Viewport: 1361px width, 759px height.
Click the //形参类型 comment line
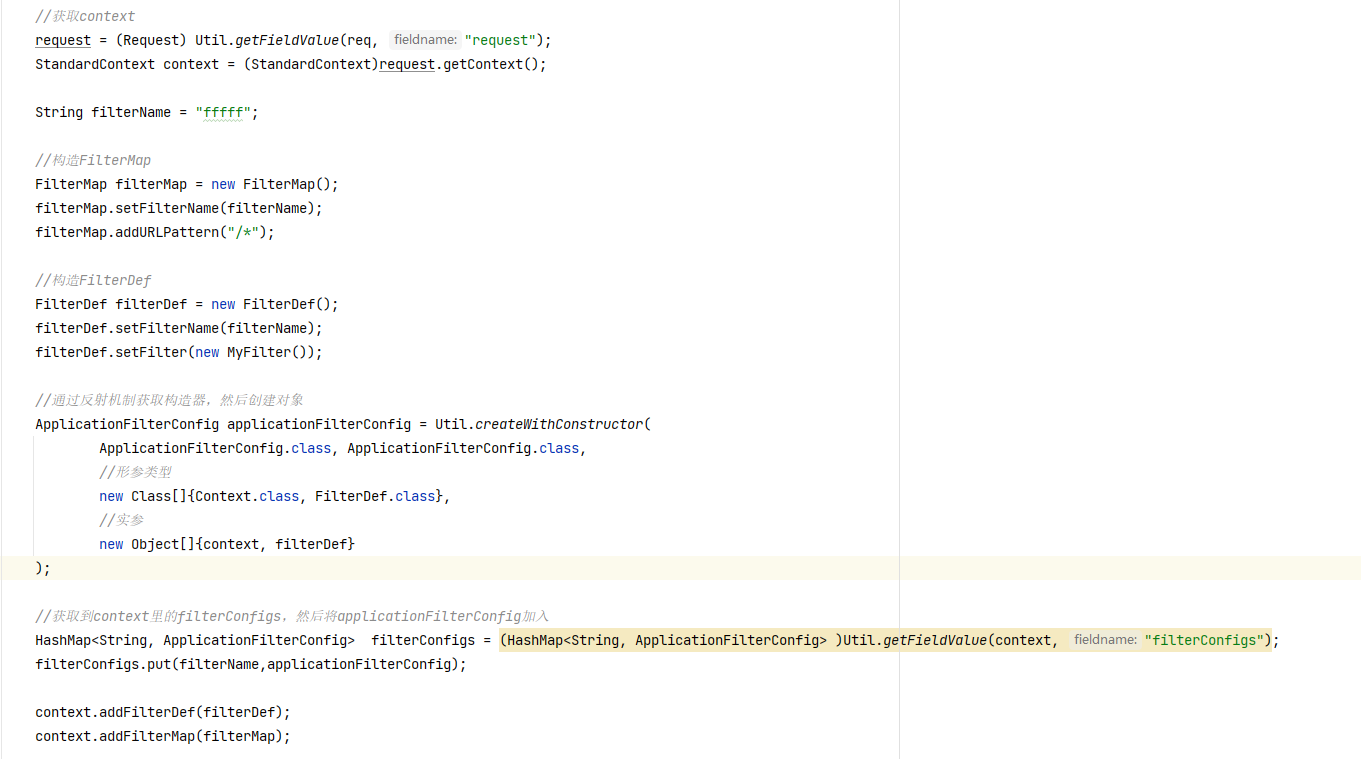click(135, 472)
